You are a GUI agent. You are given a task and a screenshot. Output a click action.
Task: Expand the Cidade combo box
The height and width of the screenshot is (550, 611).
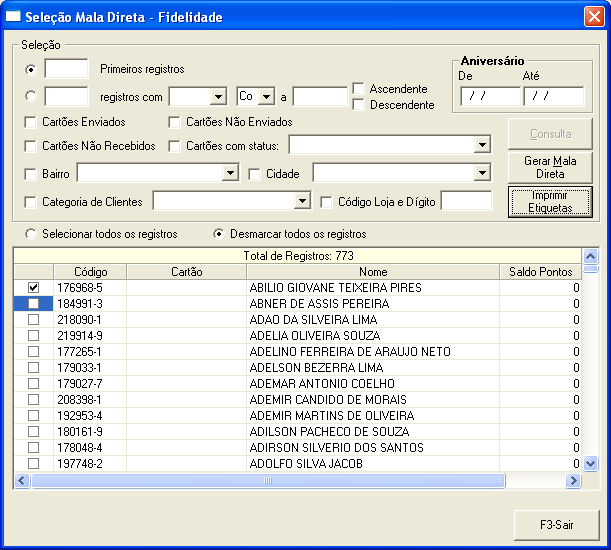pyautogui.click(x=482, y=174)
